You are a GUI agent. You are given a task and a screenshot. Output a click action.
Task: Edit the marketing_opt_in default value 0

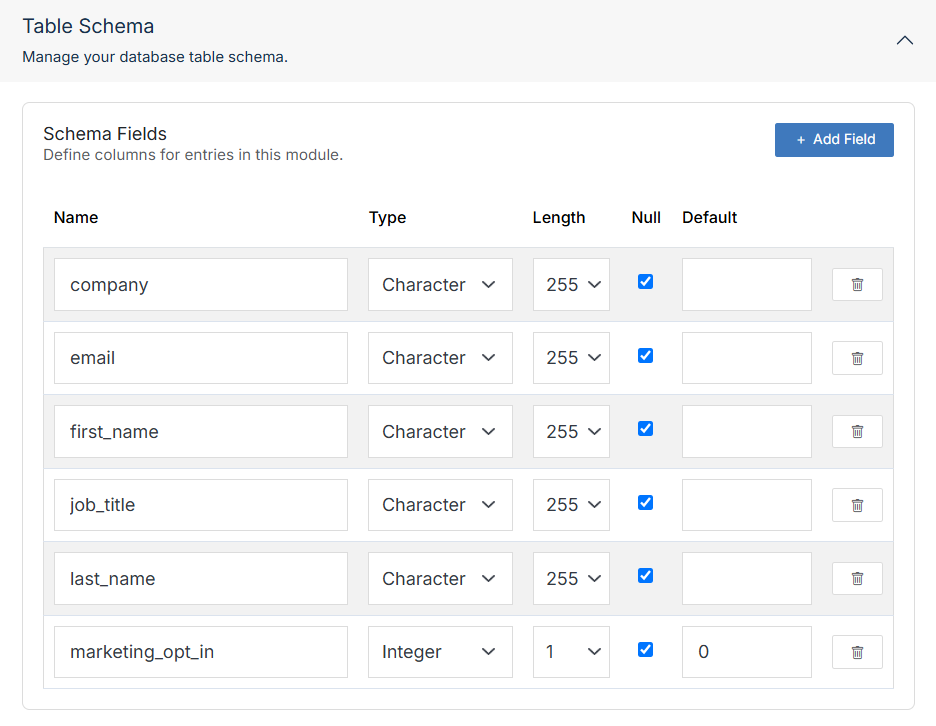point(747,652)
